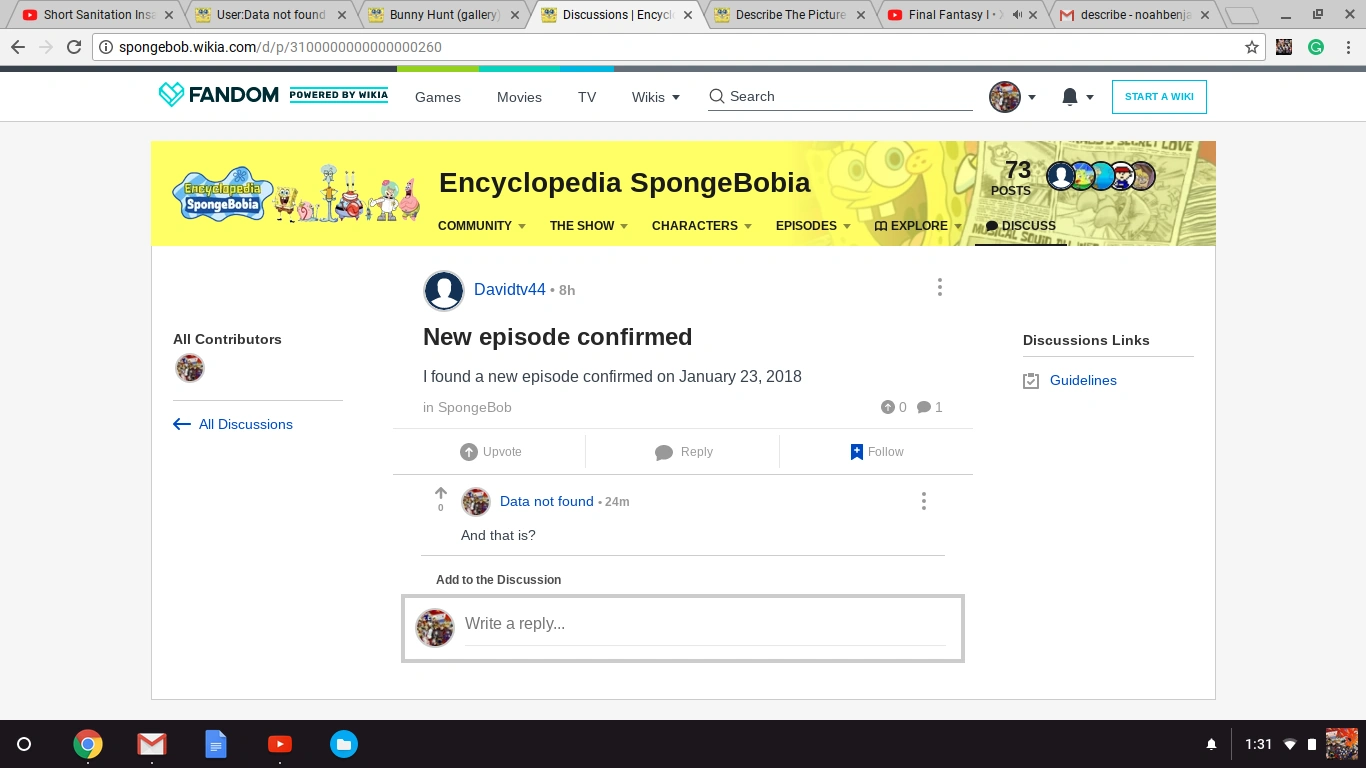The image size is (1366, 768).
Task: Open the notifications bell in Fandom header
Action: click(x=1070, y=97)
